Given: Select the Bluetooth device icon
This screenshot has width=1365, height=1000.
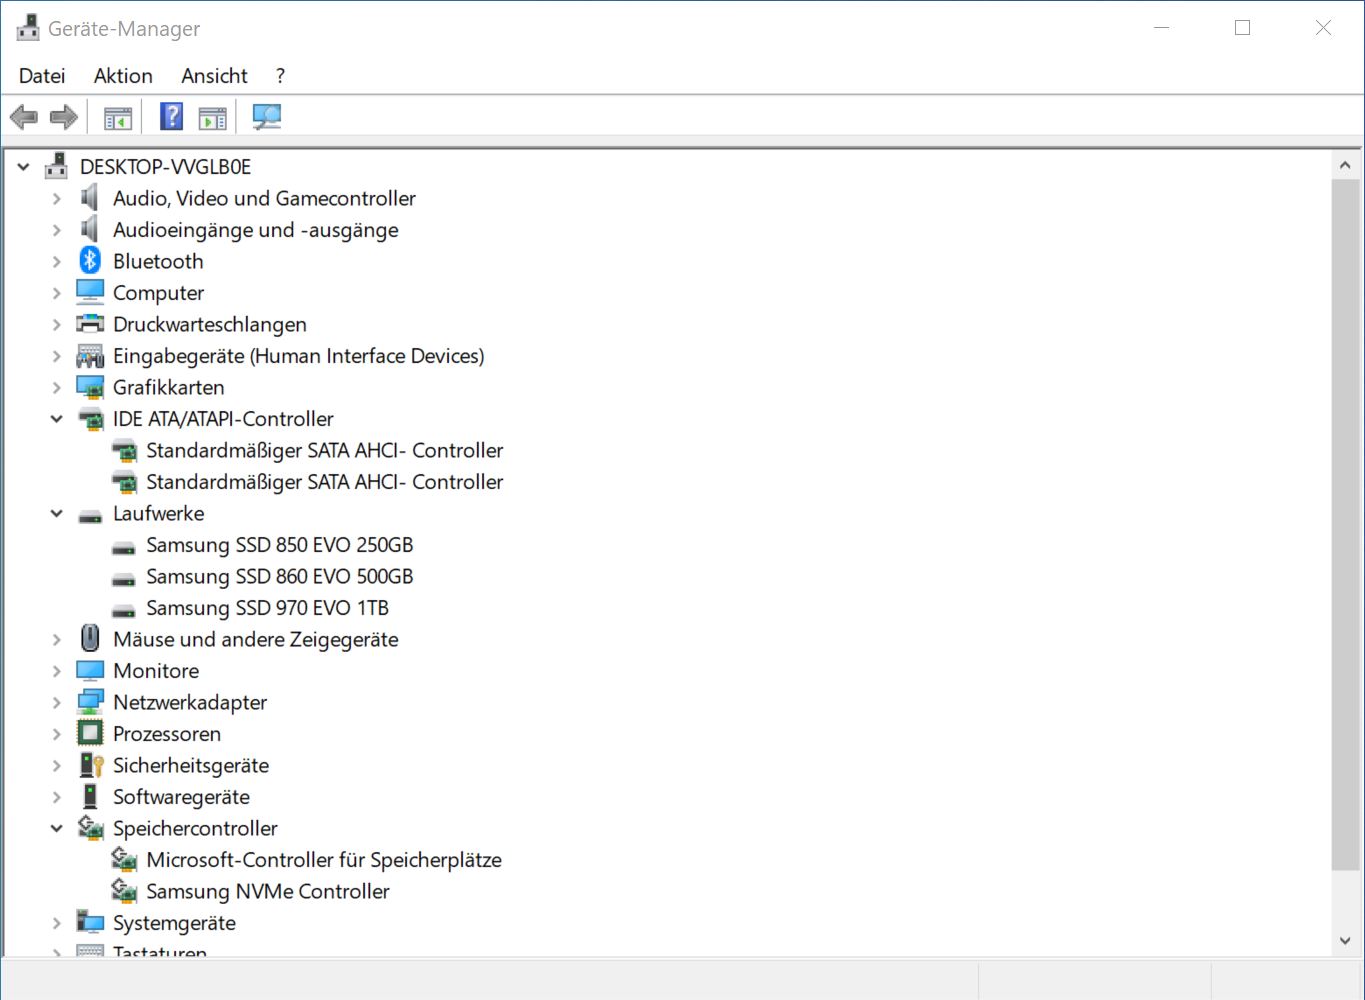Looking at the screenshot, I should tap(89, 260).
